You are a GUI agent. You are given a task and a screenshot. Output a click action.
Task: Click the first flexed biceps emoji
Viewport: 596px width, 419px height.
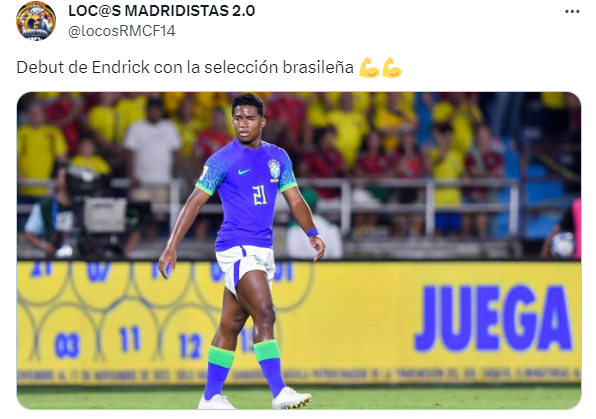369,68
